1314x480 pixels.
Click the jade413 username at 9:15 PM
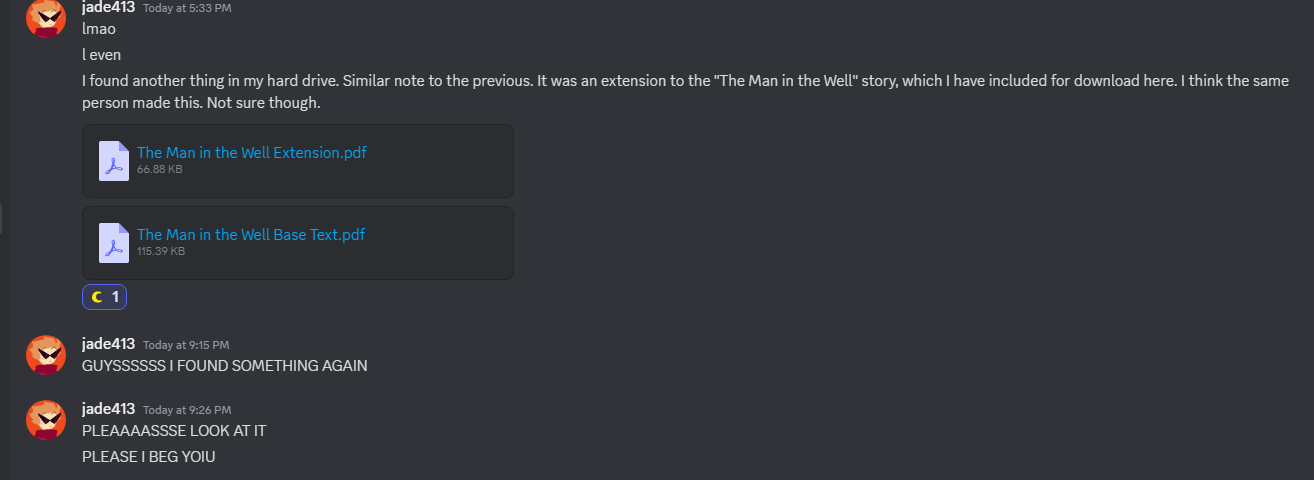coord(108,344)
